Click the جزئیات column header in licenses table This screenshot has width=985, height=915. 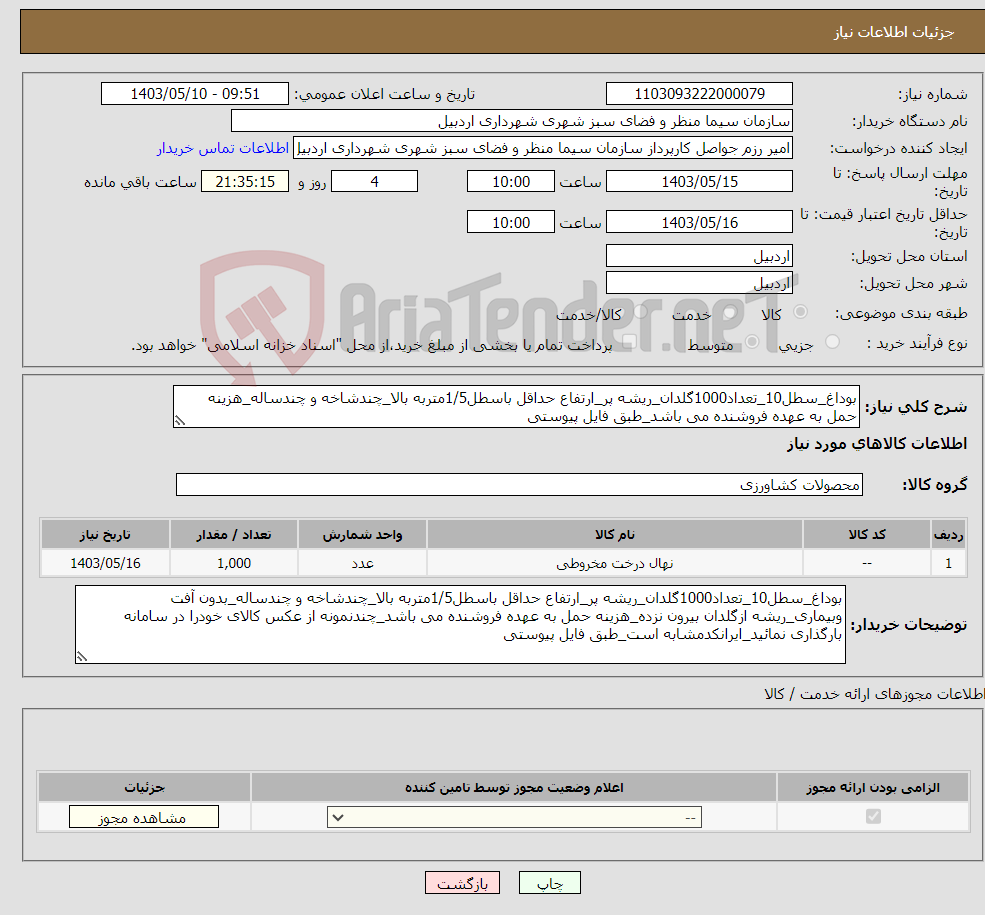[x=144, y=787]
